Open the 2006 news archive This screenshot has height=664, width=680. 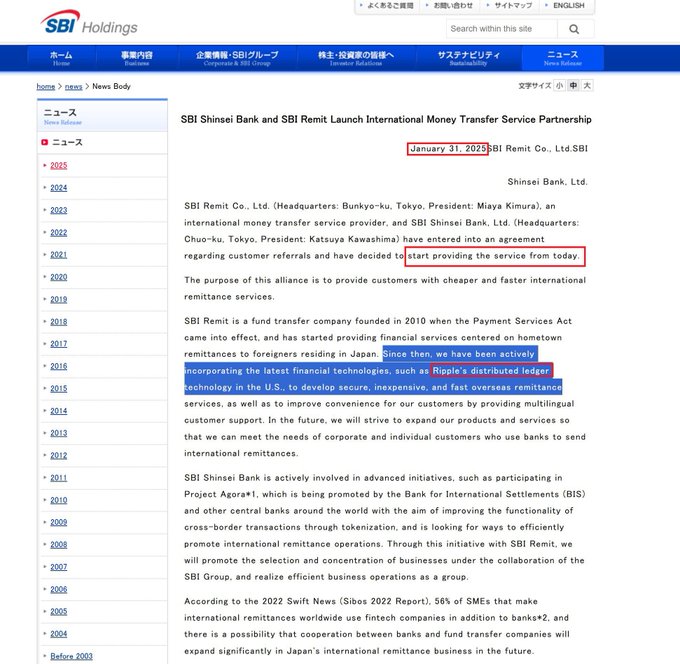59,589
